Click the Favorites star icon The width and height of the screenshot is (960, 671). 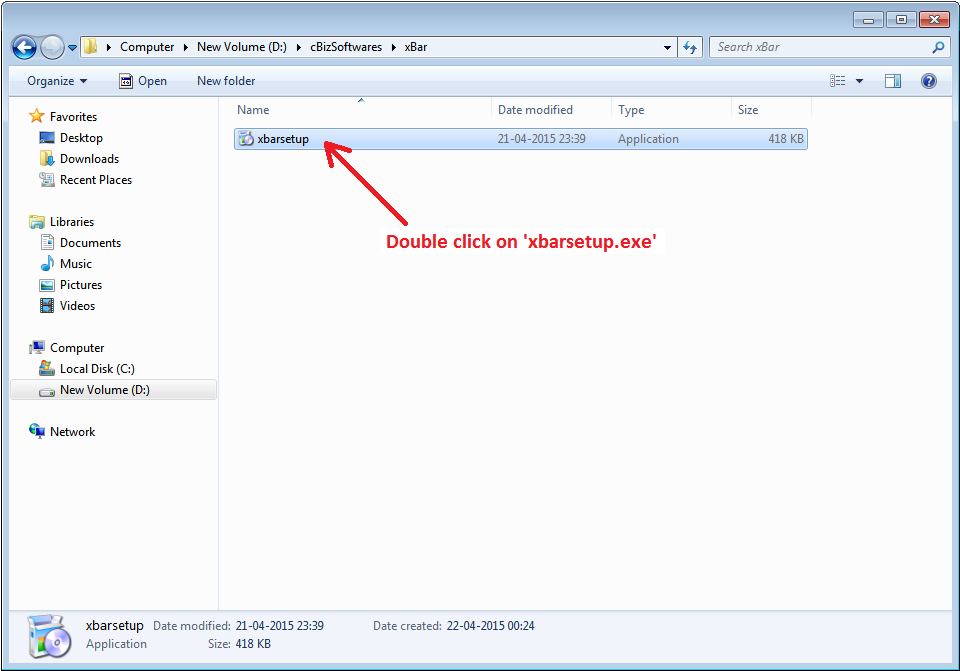click(37, 116)
